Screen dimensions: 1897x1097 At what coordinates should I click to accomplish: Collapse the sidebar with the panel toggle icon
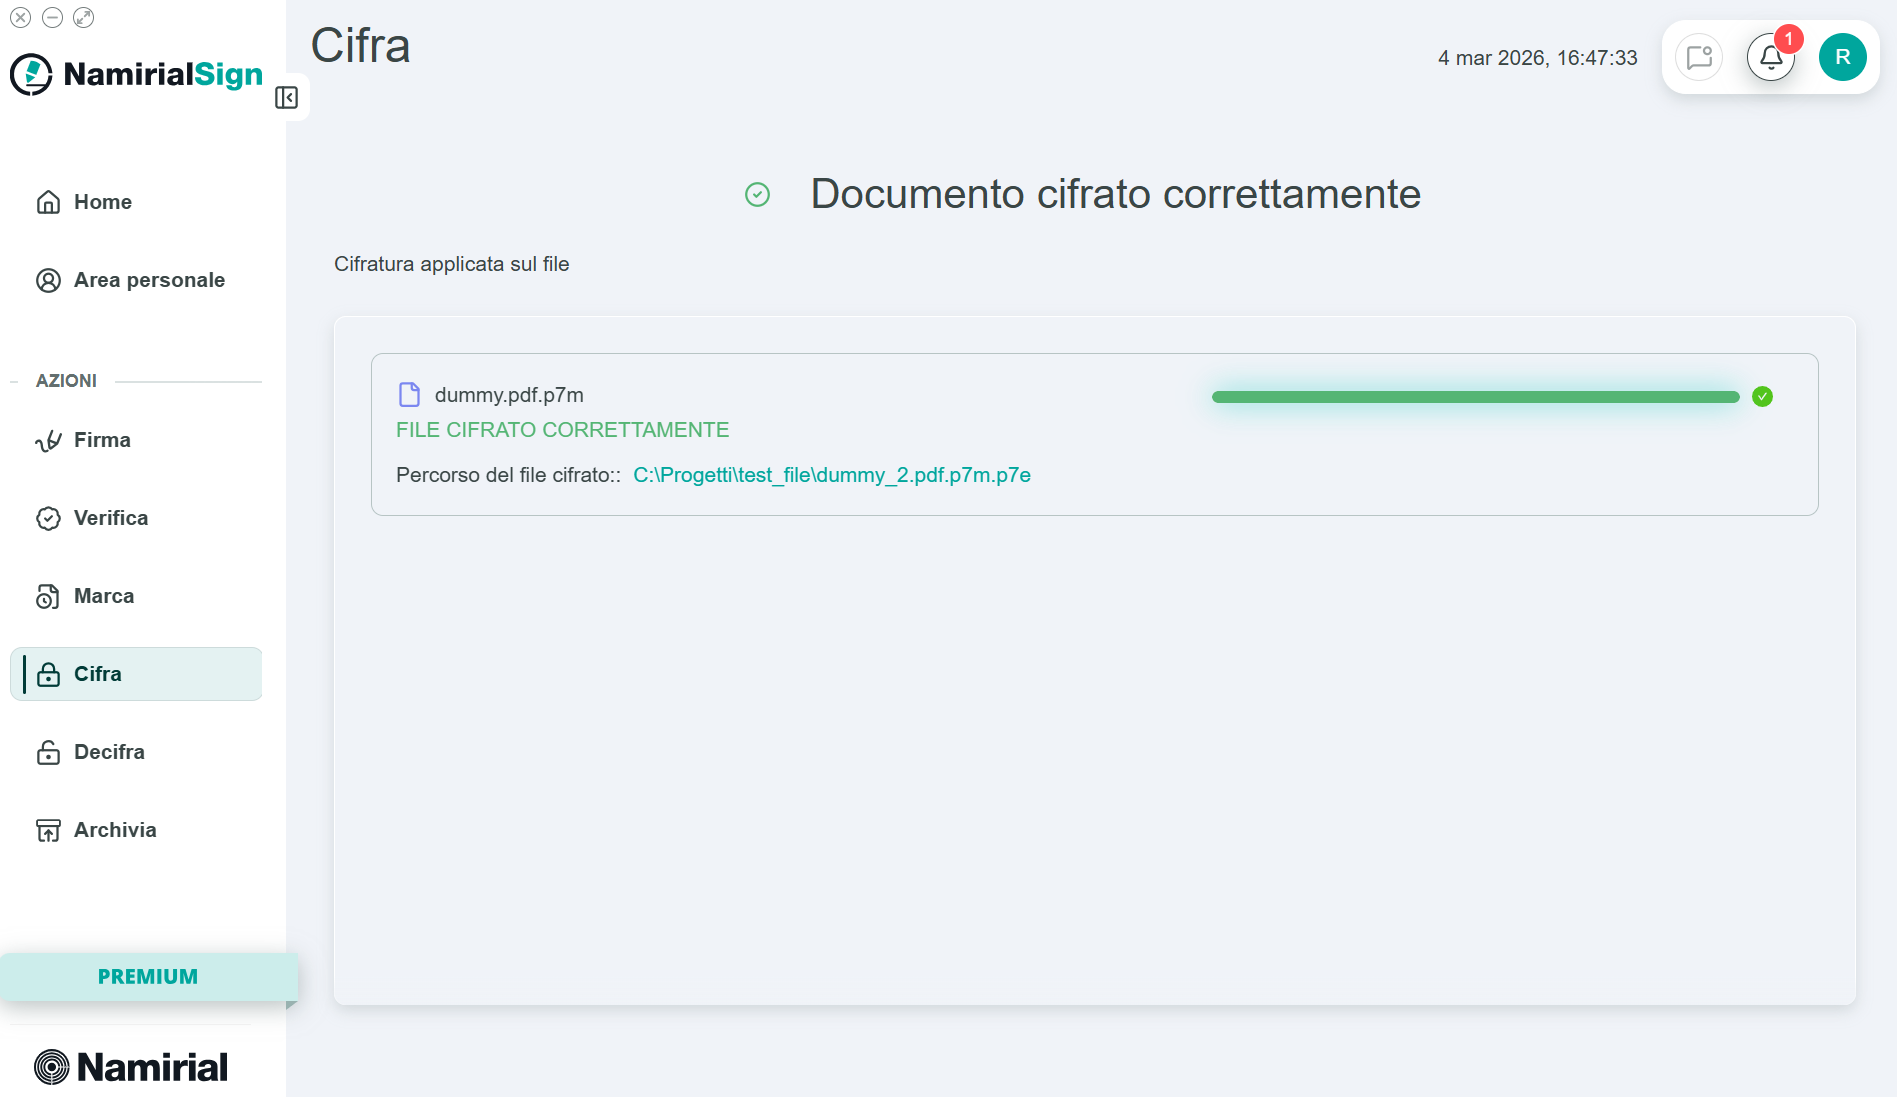(x=286, y=97)
